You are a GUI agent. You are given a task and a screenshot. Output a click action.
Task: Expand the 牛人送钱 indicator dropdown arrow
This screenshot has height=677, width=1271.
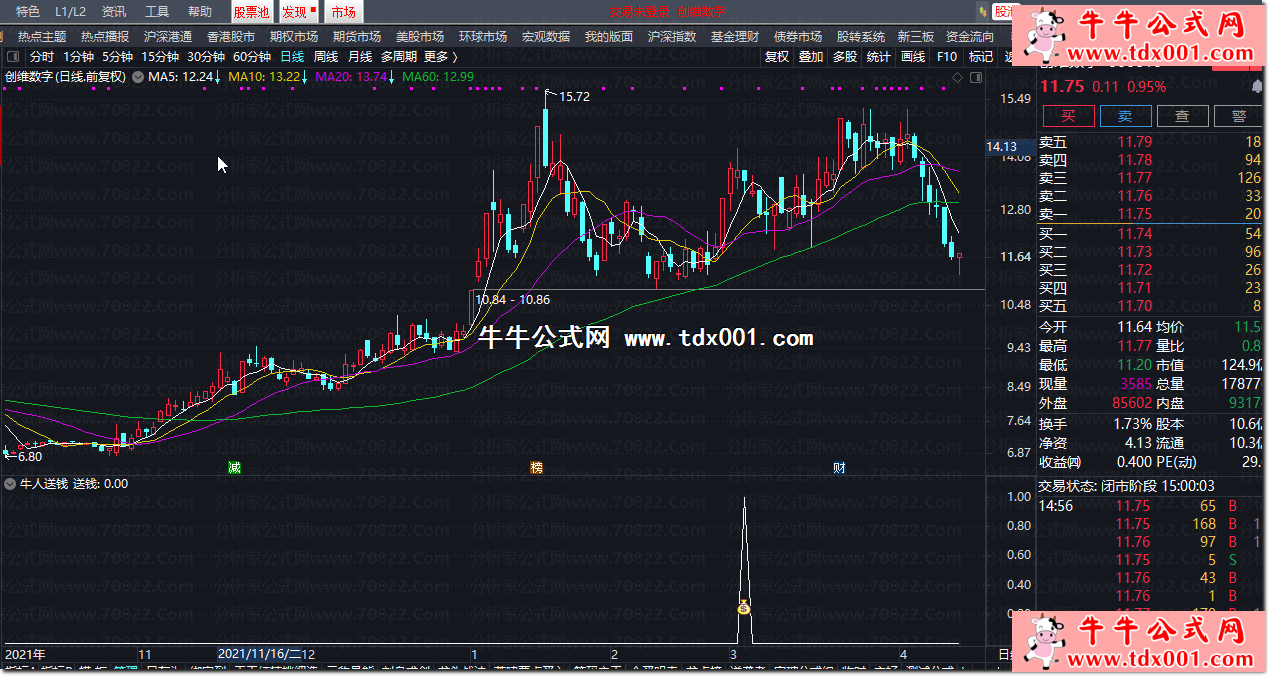(10, 484)
